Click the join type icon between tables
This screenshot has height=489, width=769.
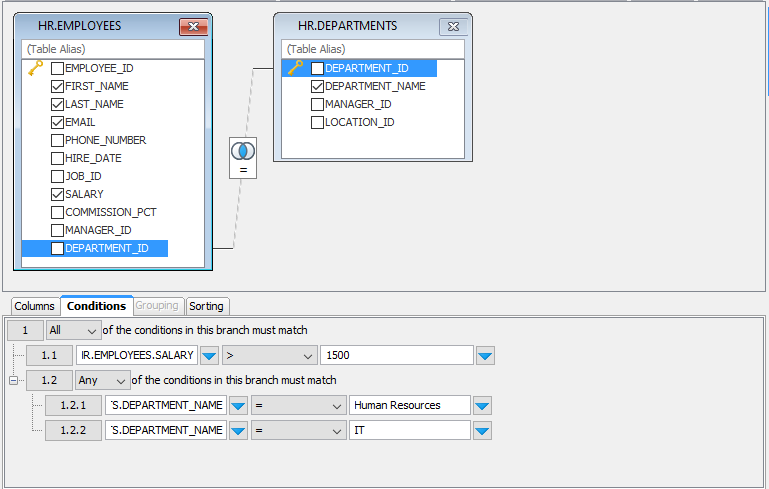pyautogui.click(x=243, y=151)
